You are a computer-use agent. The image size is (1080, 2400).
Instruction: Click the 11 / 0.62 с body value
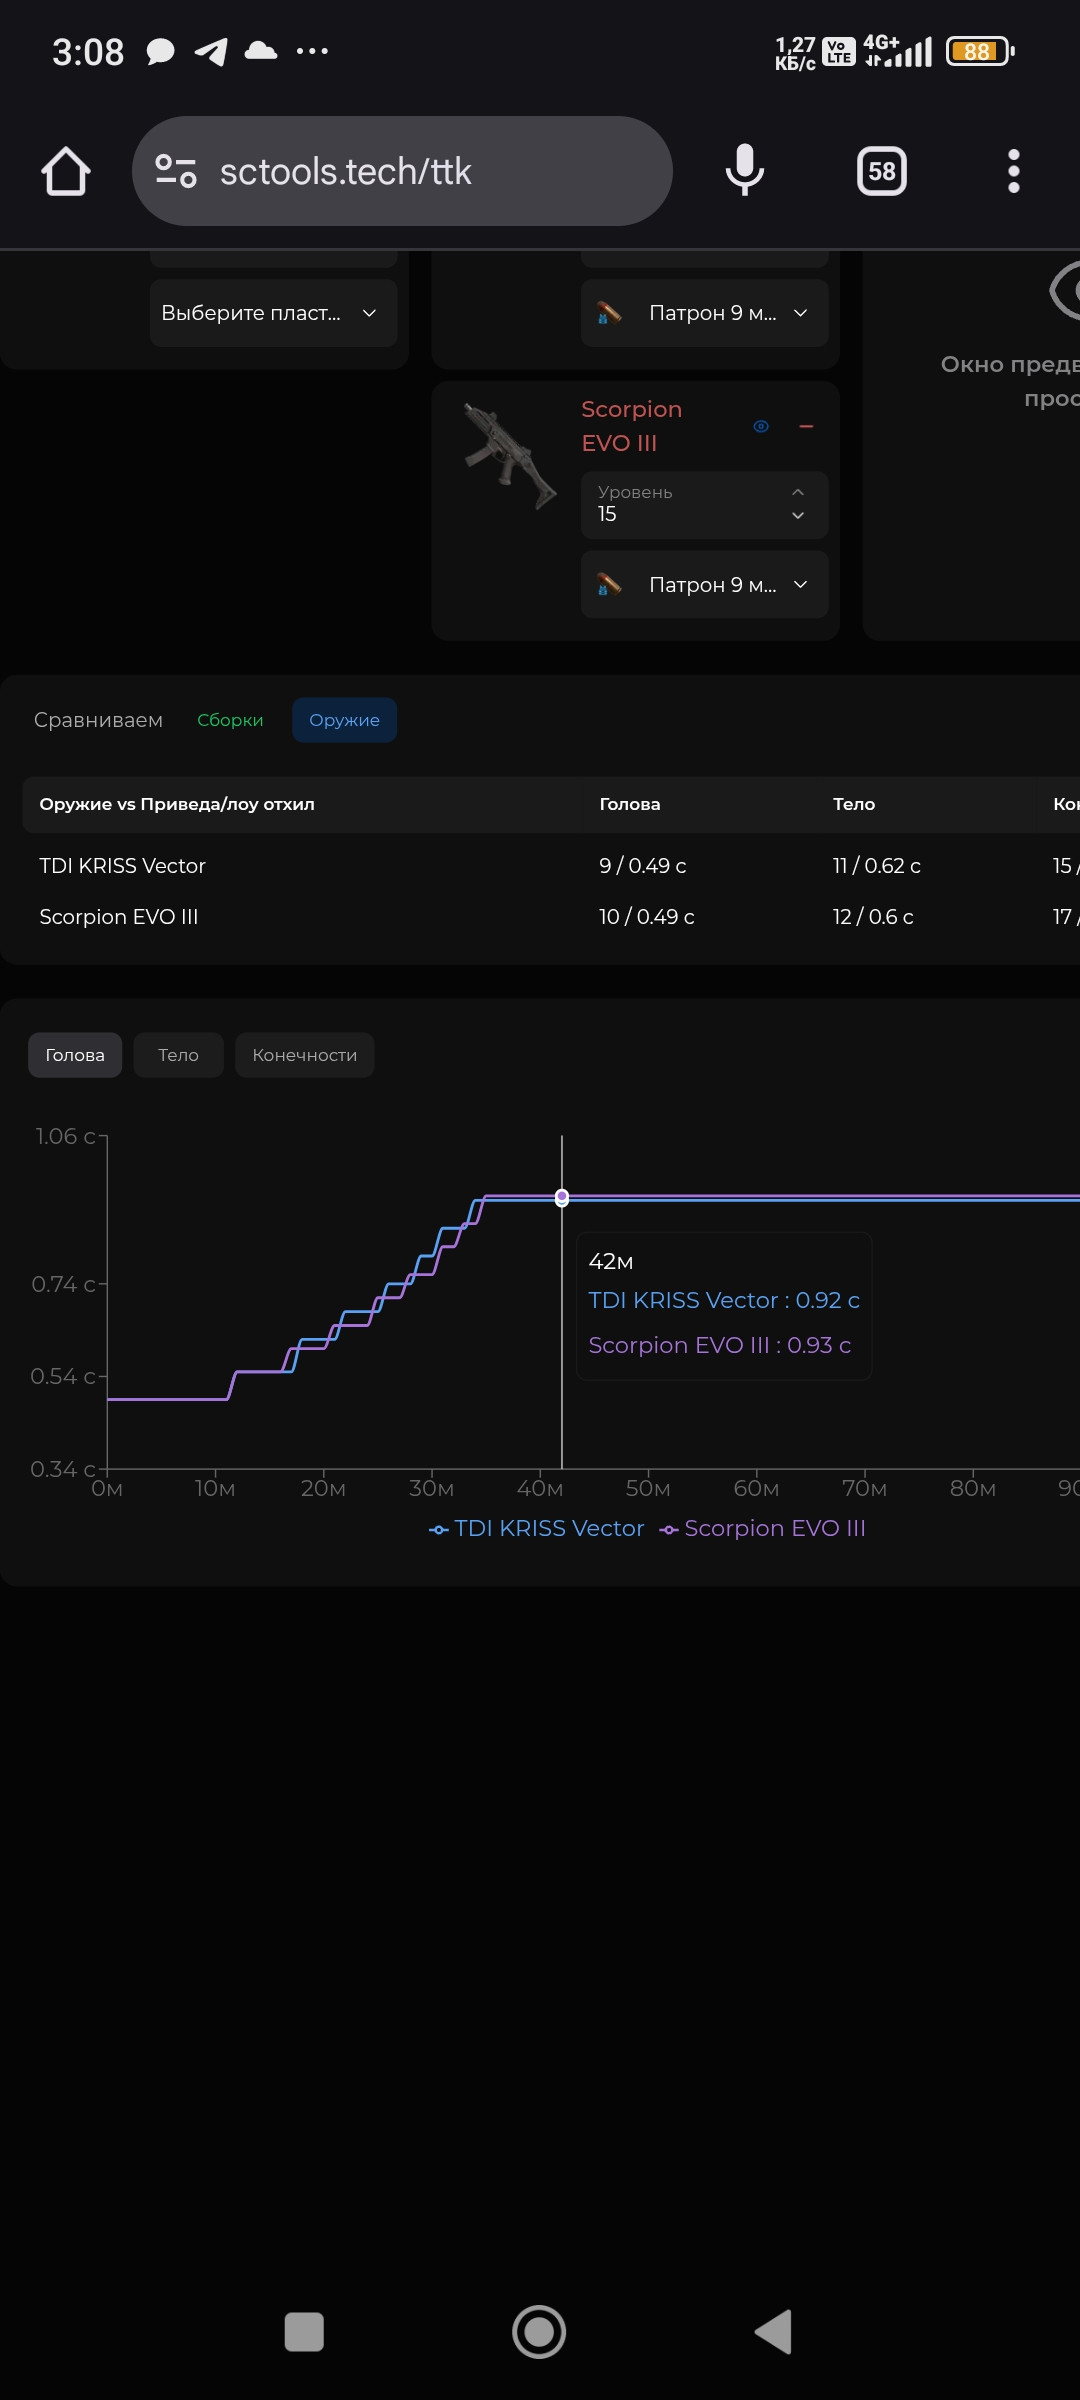pyautogui.click(x=877, y=866)
